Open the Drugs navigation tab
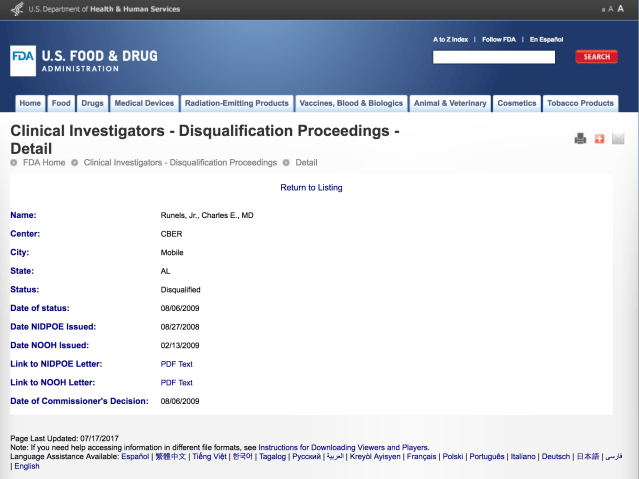 (92, 103)
